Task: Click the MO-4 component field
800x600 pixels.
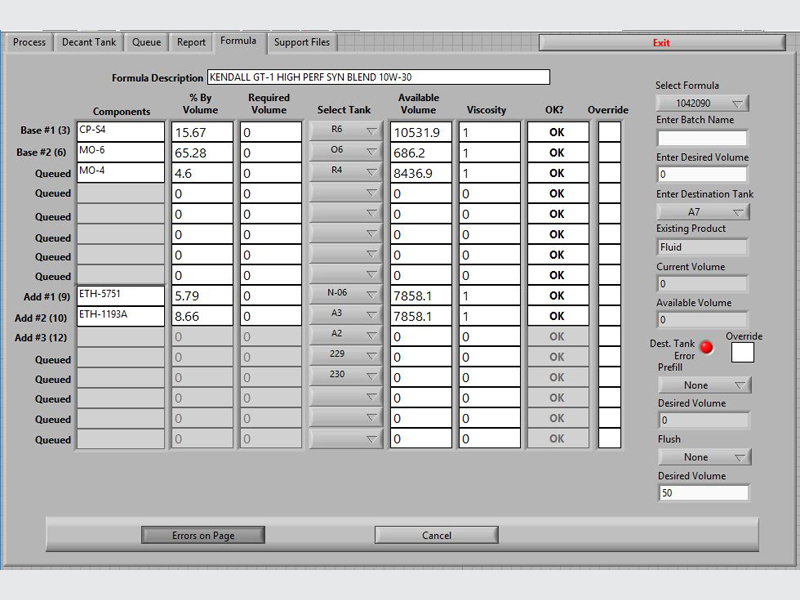Action: (121, 172)
